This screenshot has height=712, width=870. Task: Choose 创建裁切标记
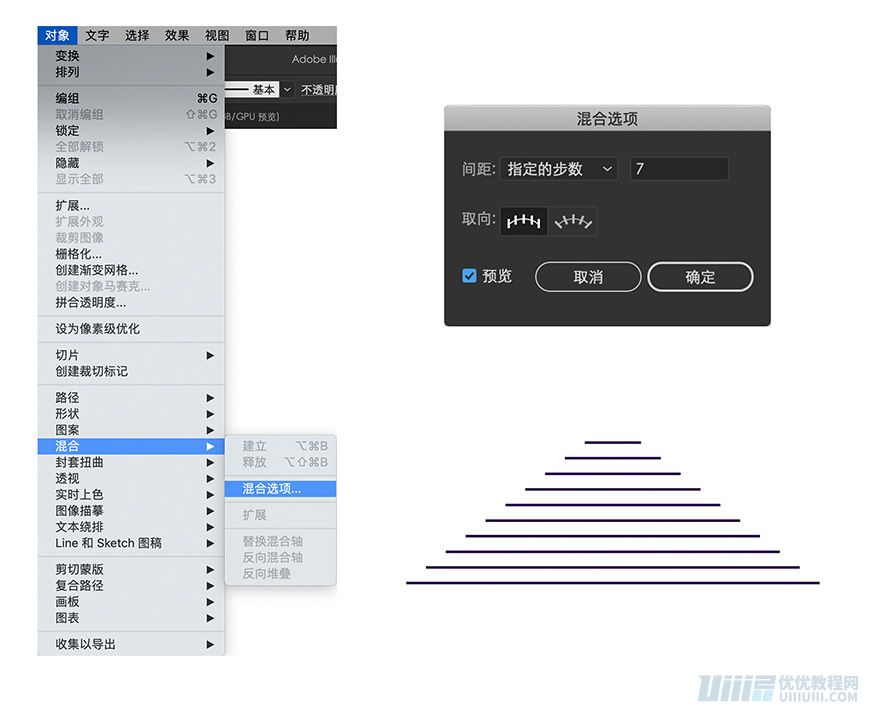[131, 371]
